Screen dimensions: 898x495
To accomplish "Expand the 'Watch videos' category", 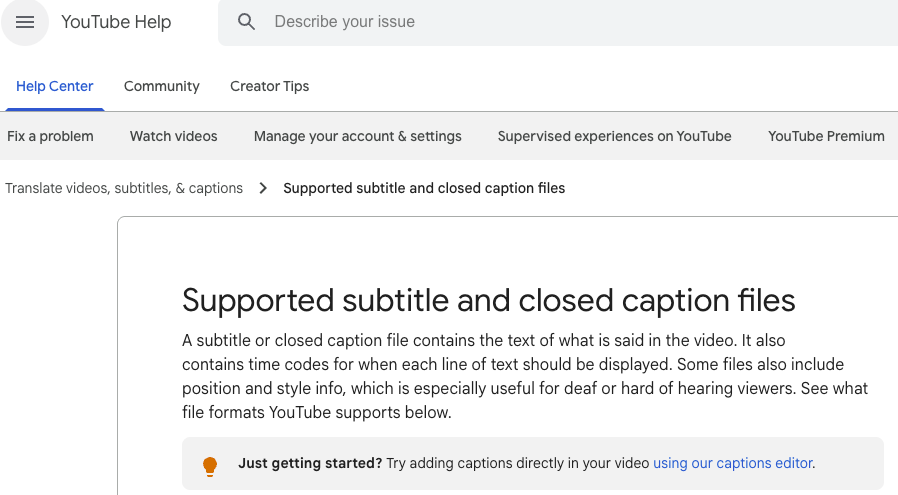I will [173, 136].
